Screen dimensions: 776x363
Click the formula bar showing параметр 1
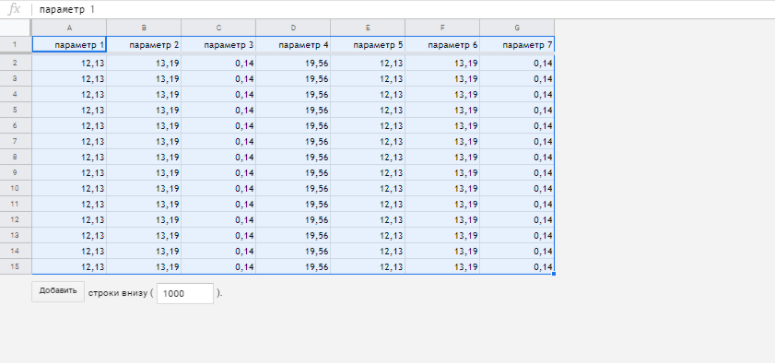tap(403, 9)
